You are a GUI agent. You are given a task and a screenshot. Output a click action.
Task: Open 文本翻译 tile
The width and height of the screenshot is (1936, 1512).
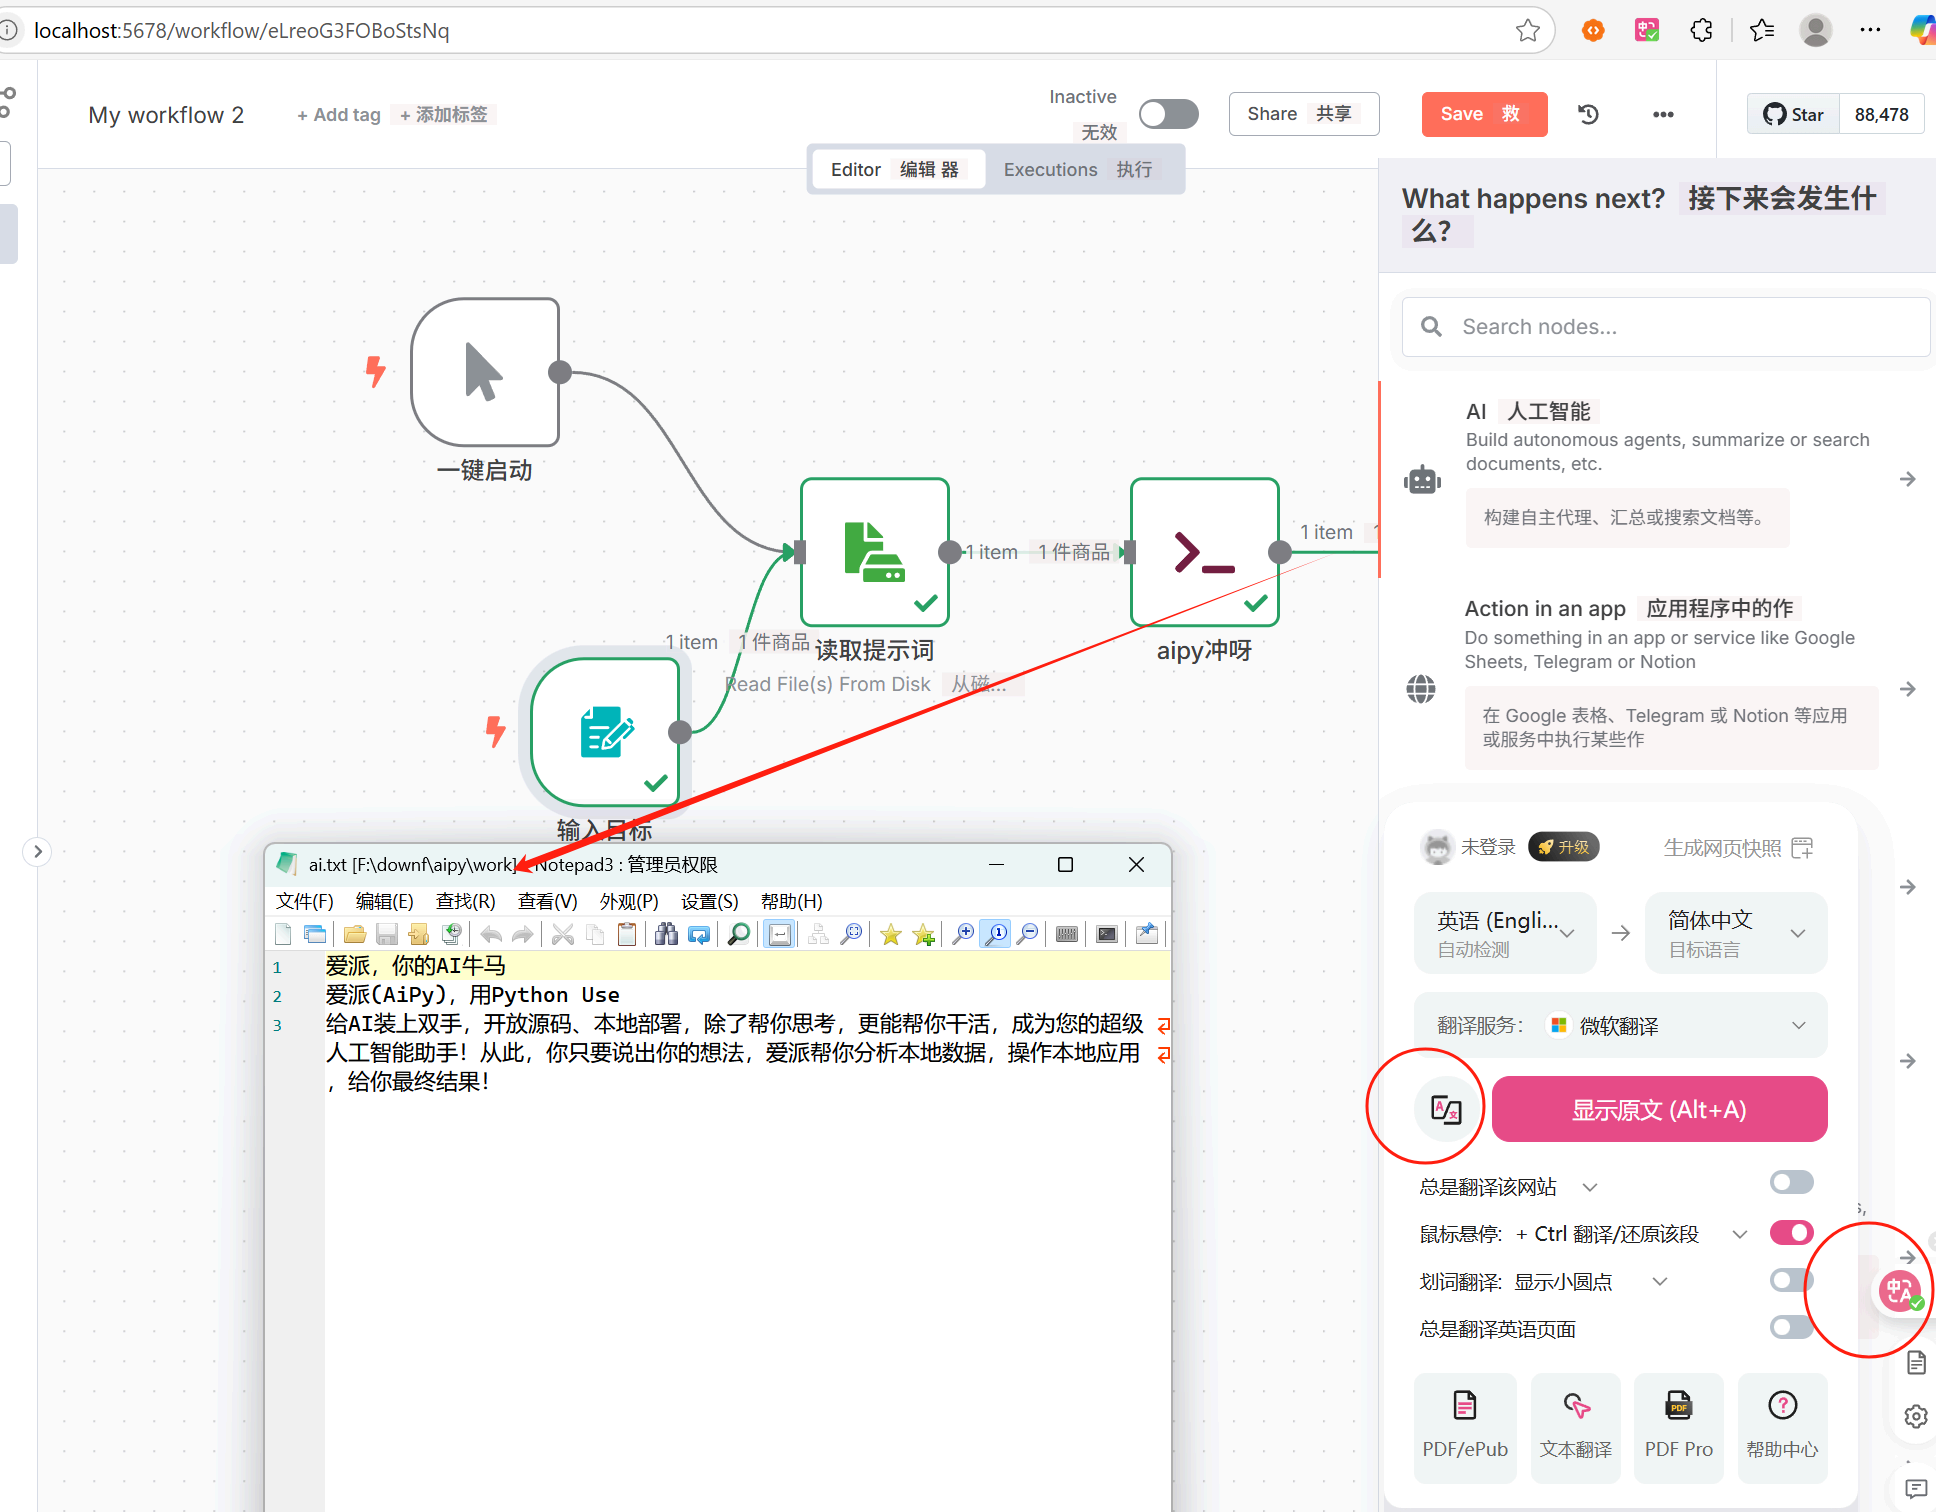(1576, 1427)
